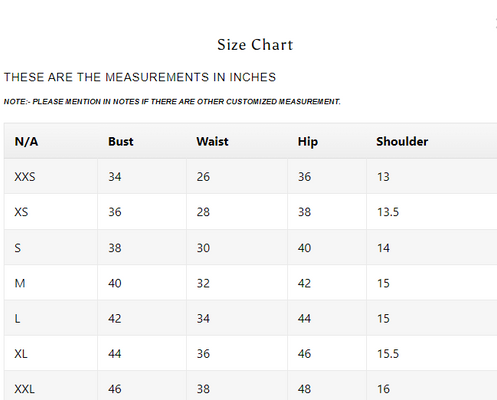The image size is (497, 400).
Task: Click the M size row label
Action: click(20, 283)
